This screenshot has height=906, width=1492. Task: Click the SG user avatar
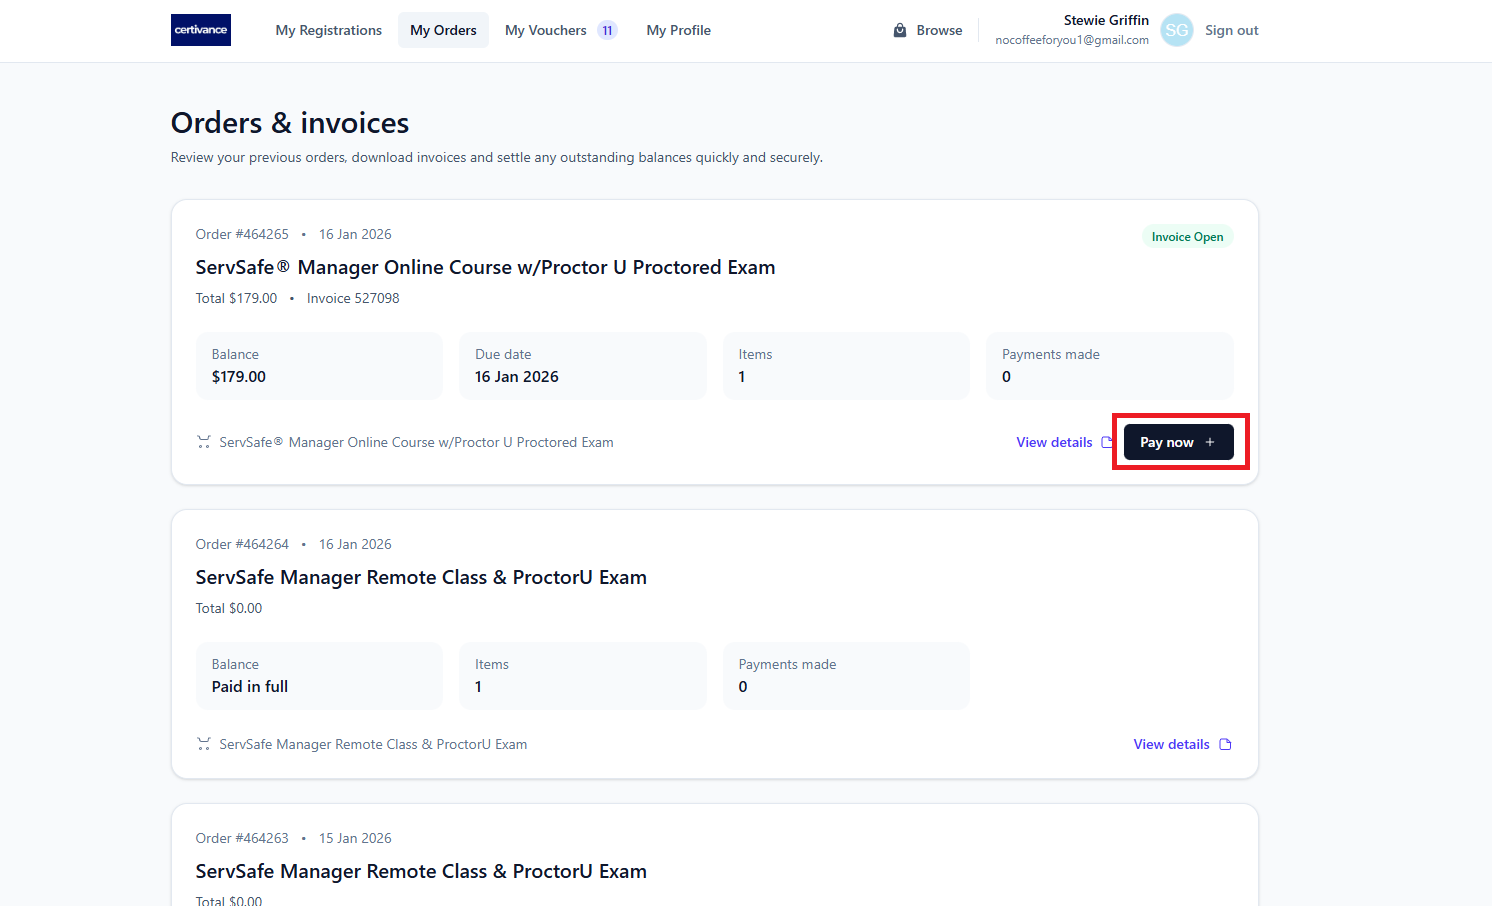(1177, 30)
